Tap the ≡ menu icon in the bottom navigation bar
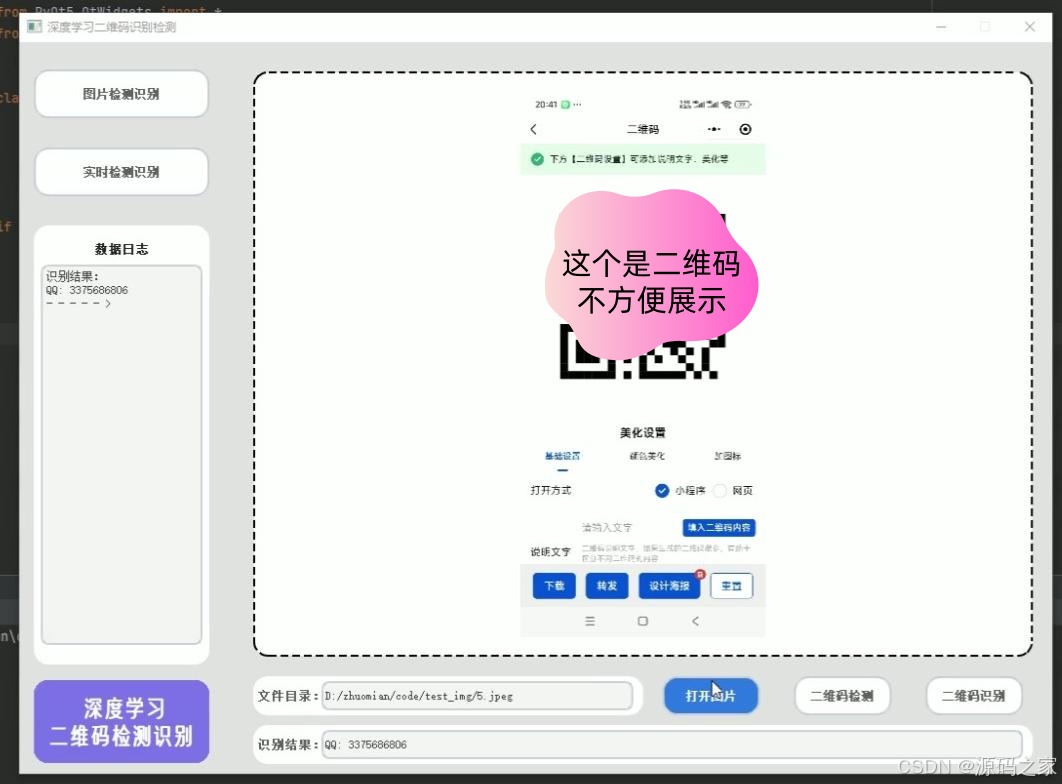 click(590, 620)
